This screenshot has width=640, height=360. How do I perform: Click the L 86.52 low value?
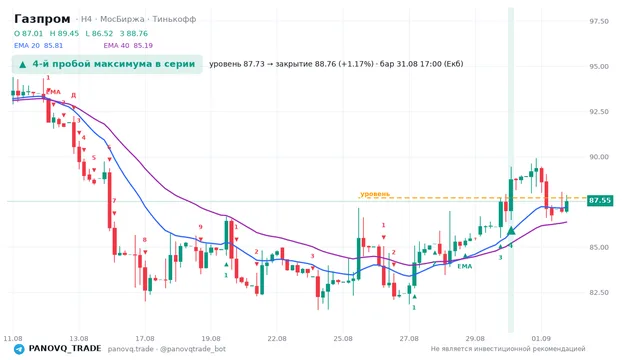(x=99, y=33)
